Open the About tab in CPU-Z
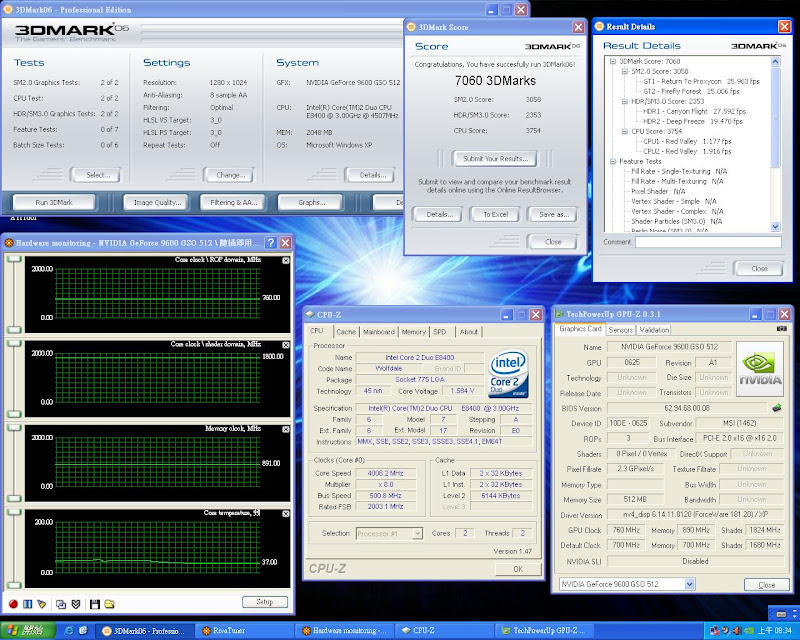 (468, 332)
